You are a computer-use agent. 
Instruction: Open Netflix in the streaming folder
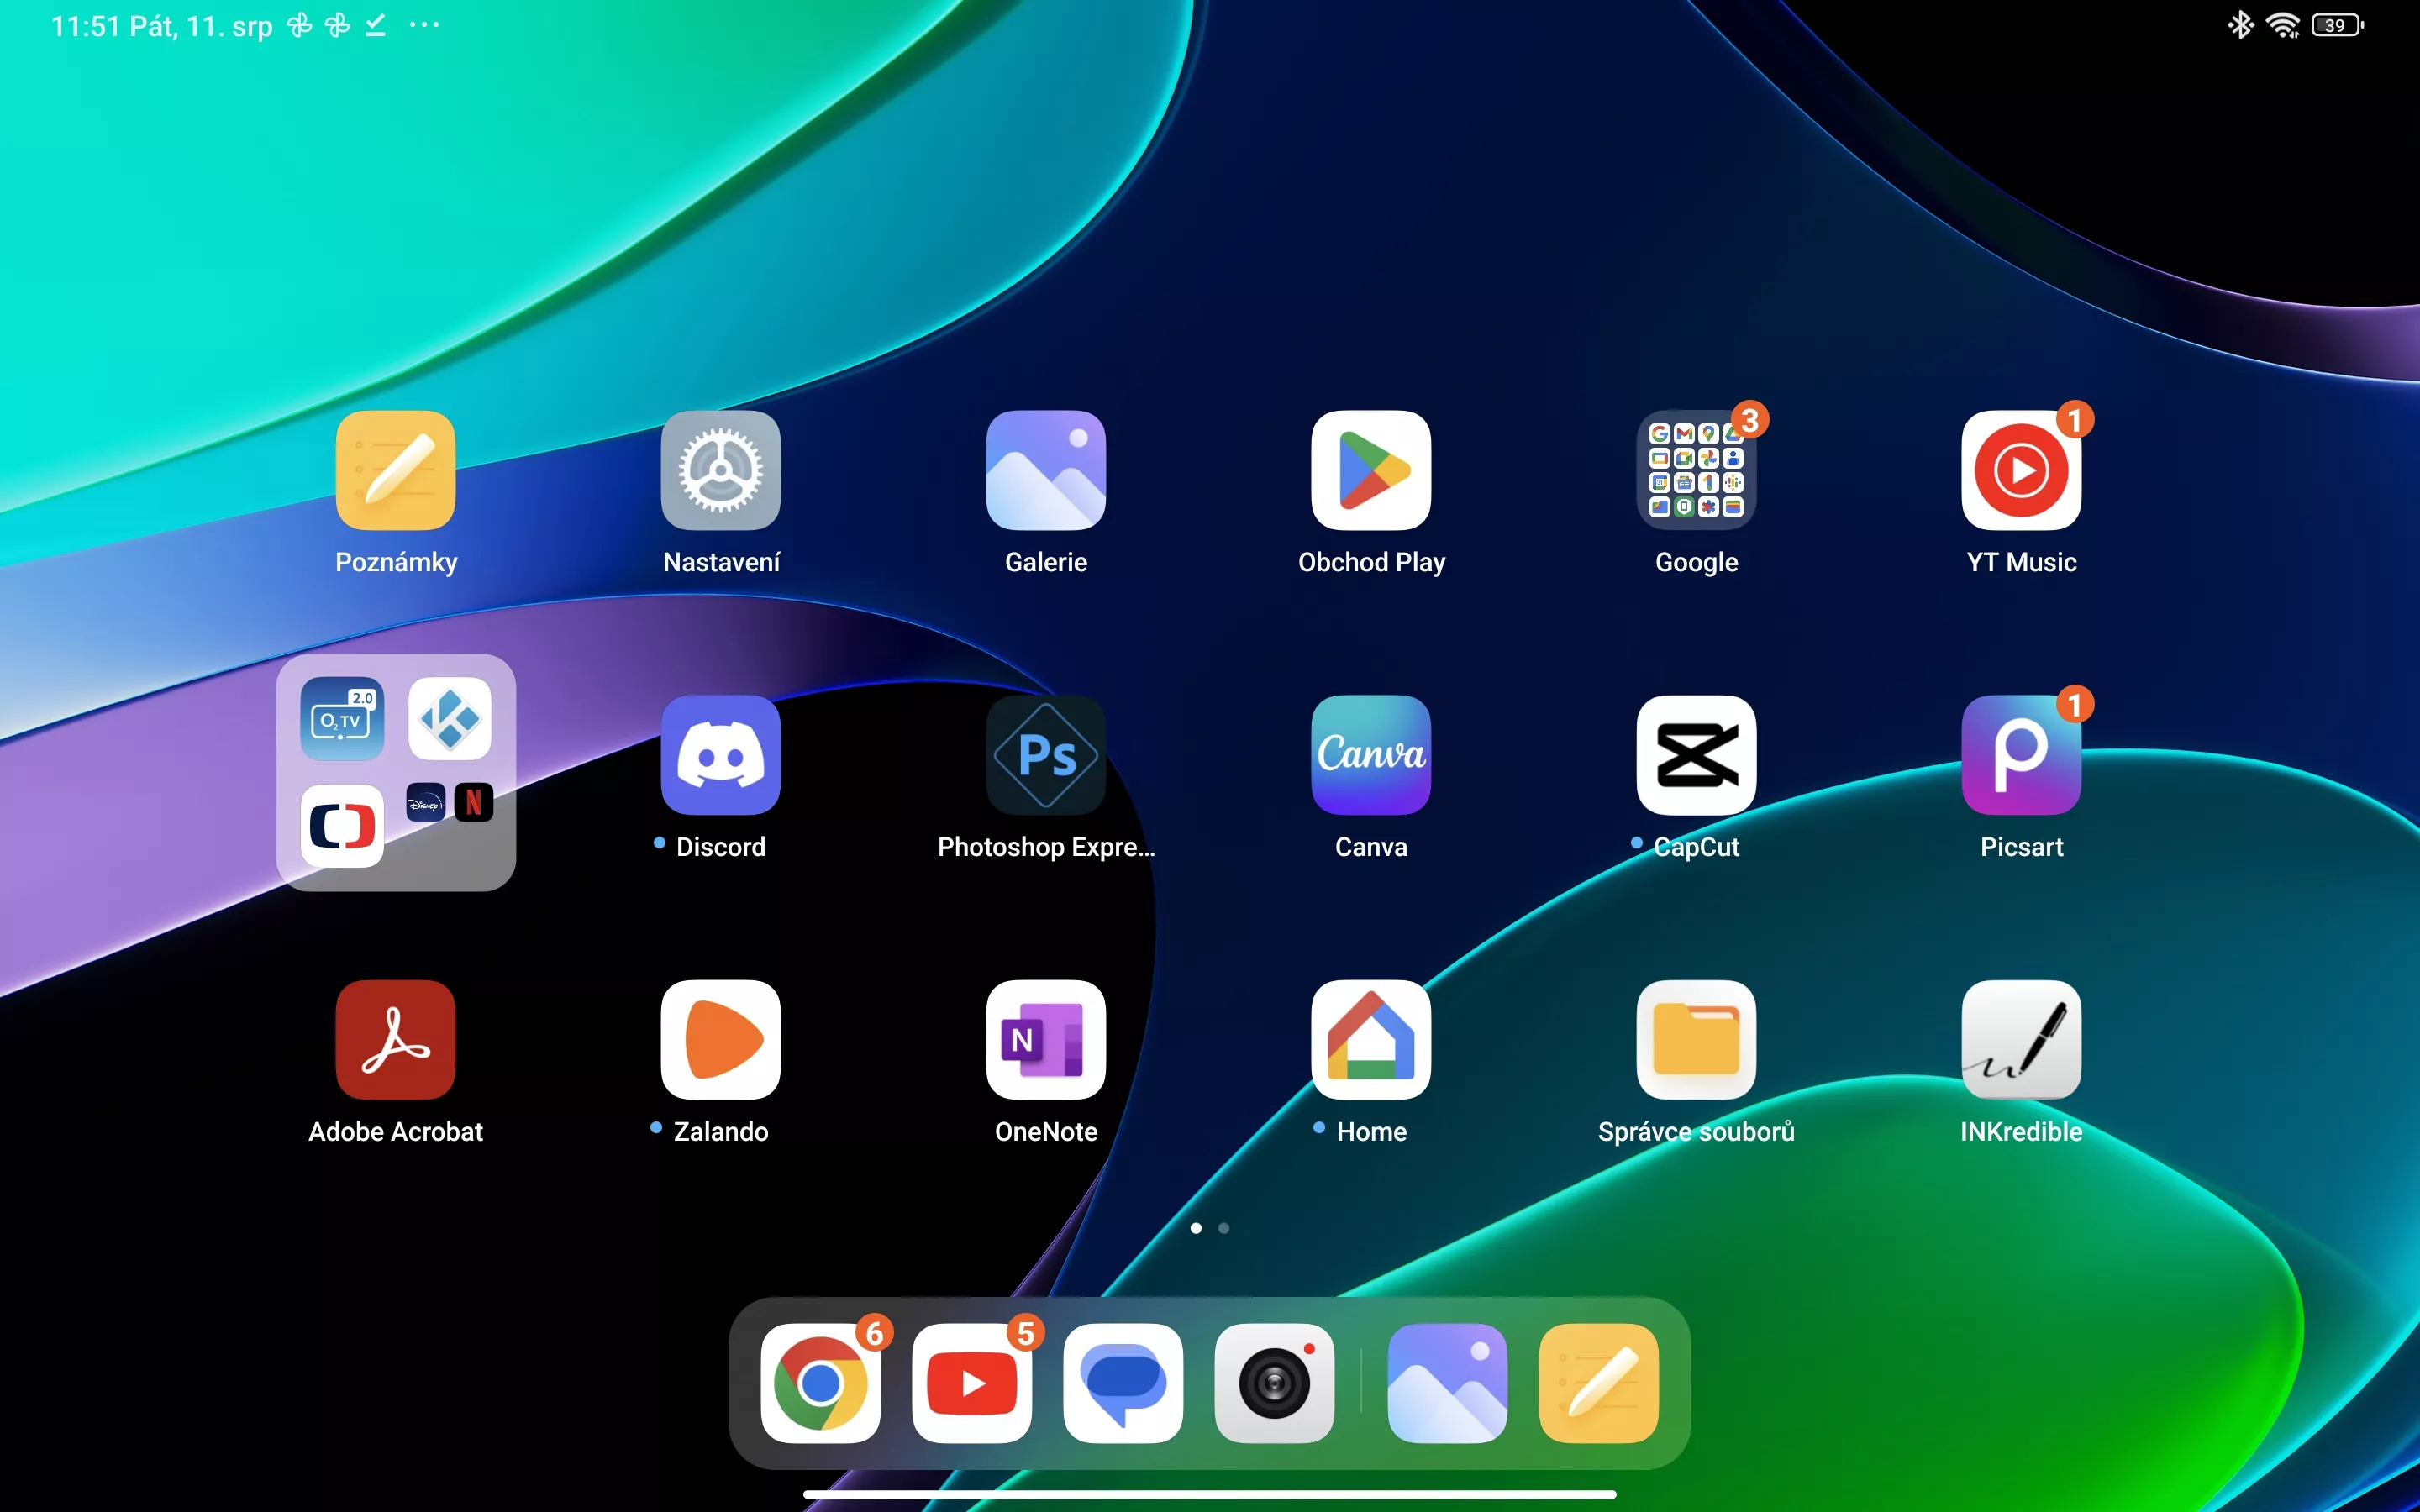pos(474,803)
